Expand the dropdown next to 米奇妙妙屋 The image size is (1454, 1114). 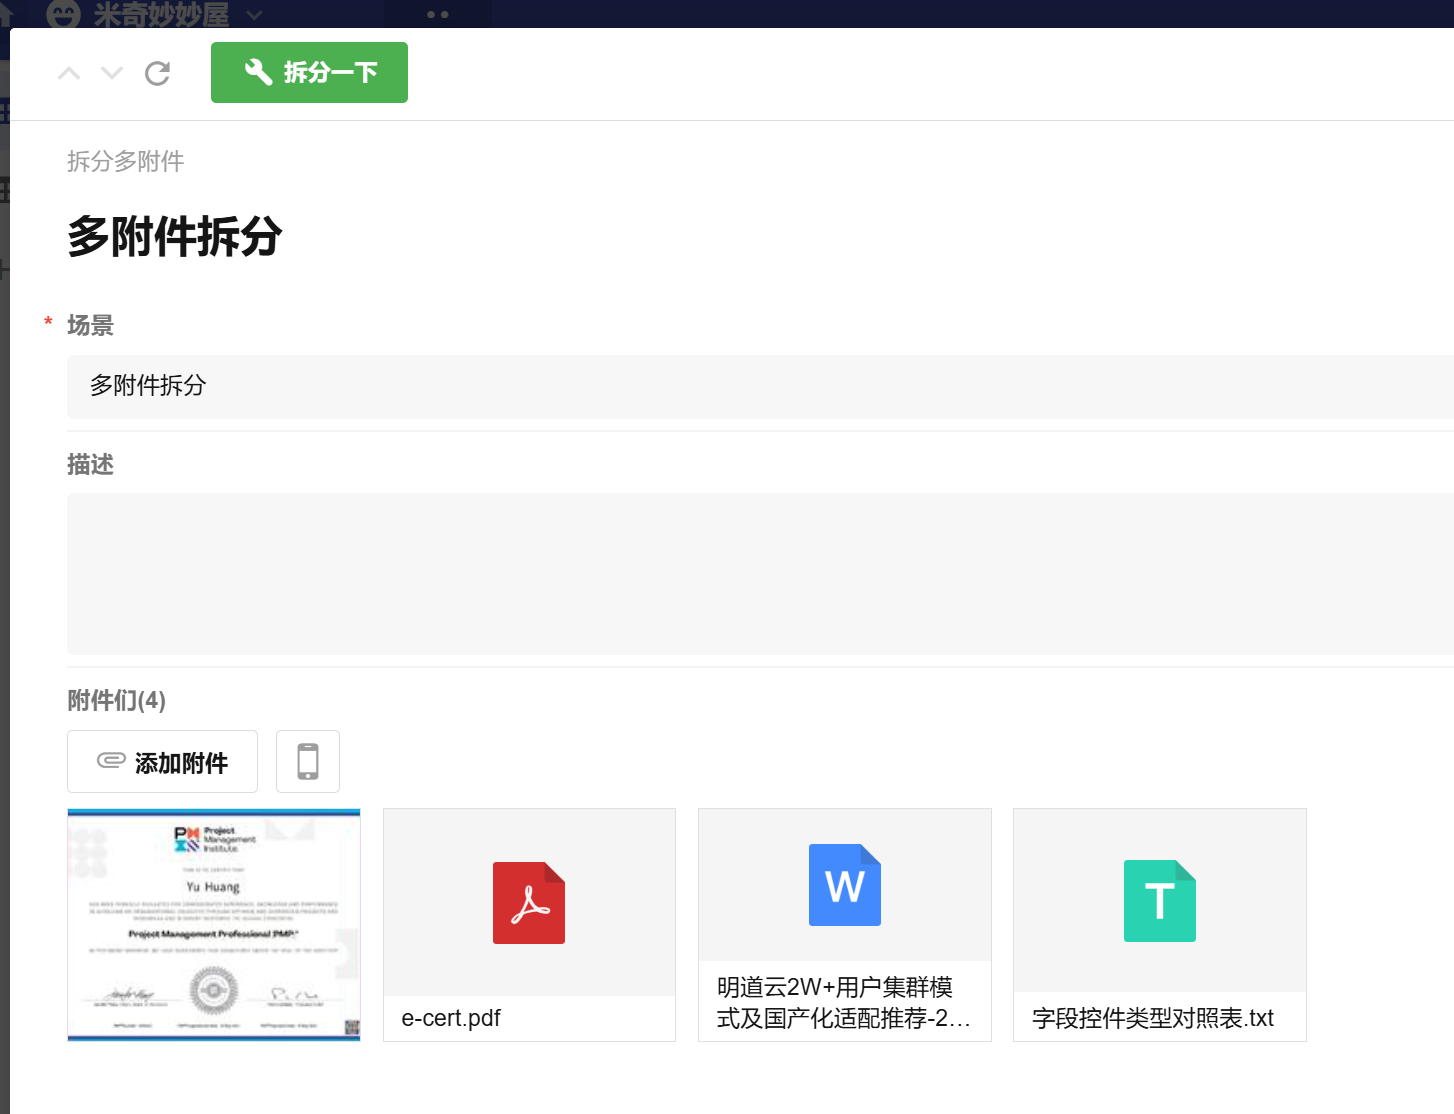pos(254,14)
